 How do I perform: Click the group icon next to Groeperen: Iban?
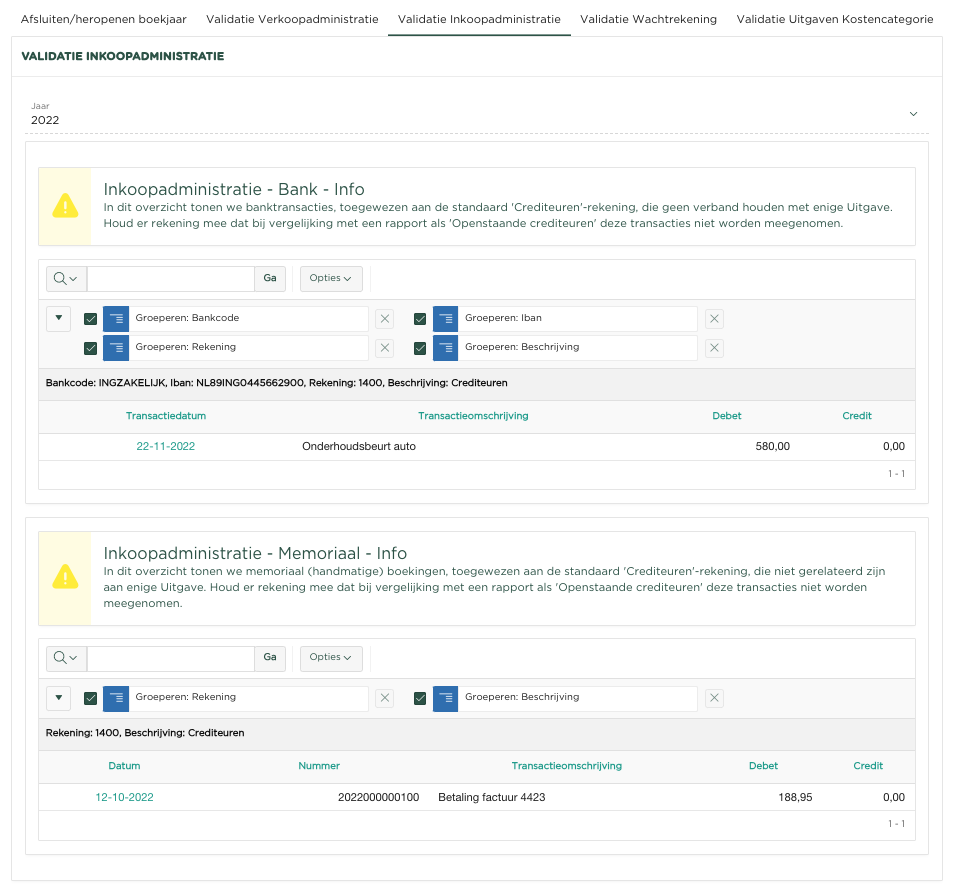pyautogui.click(x=446, y=319)
